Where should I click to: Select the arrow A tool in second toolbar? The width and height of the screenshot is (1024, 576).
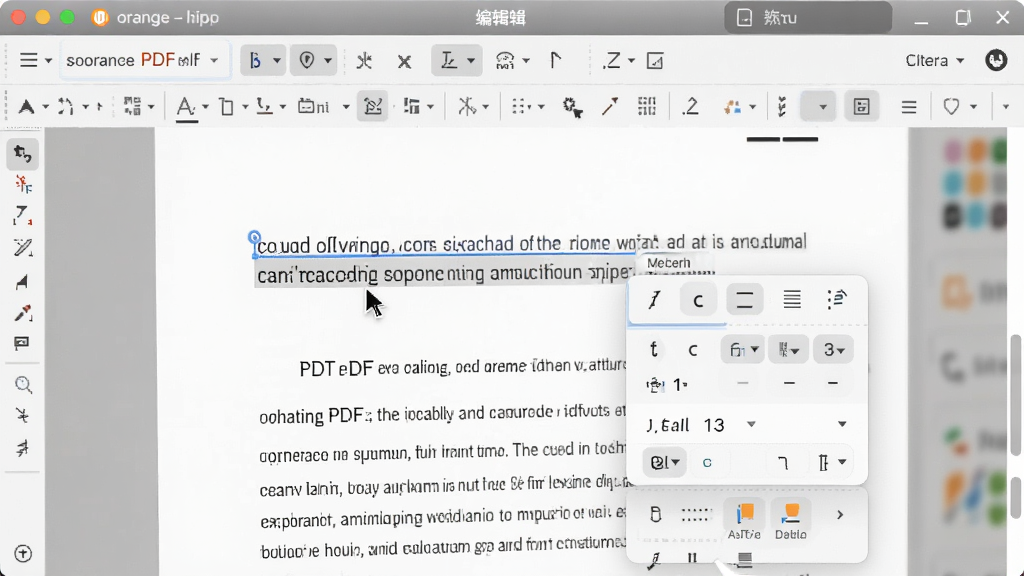[26, 106]
